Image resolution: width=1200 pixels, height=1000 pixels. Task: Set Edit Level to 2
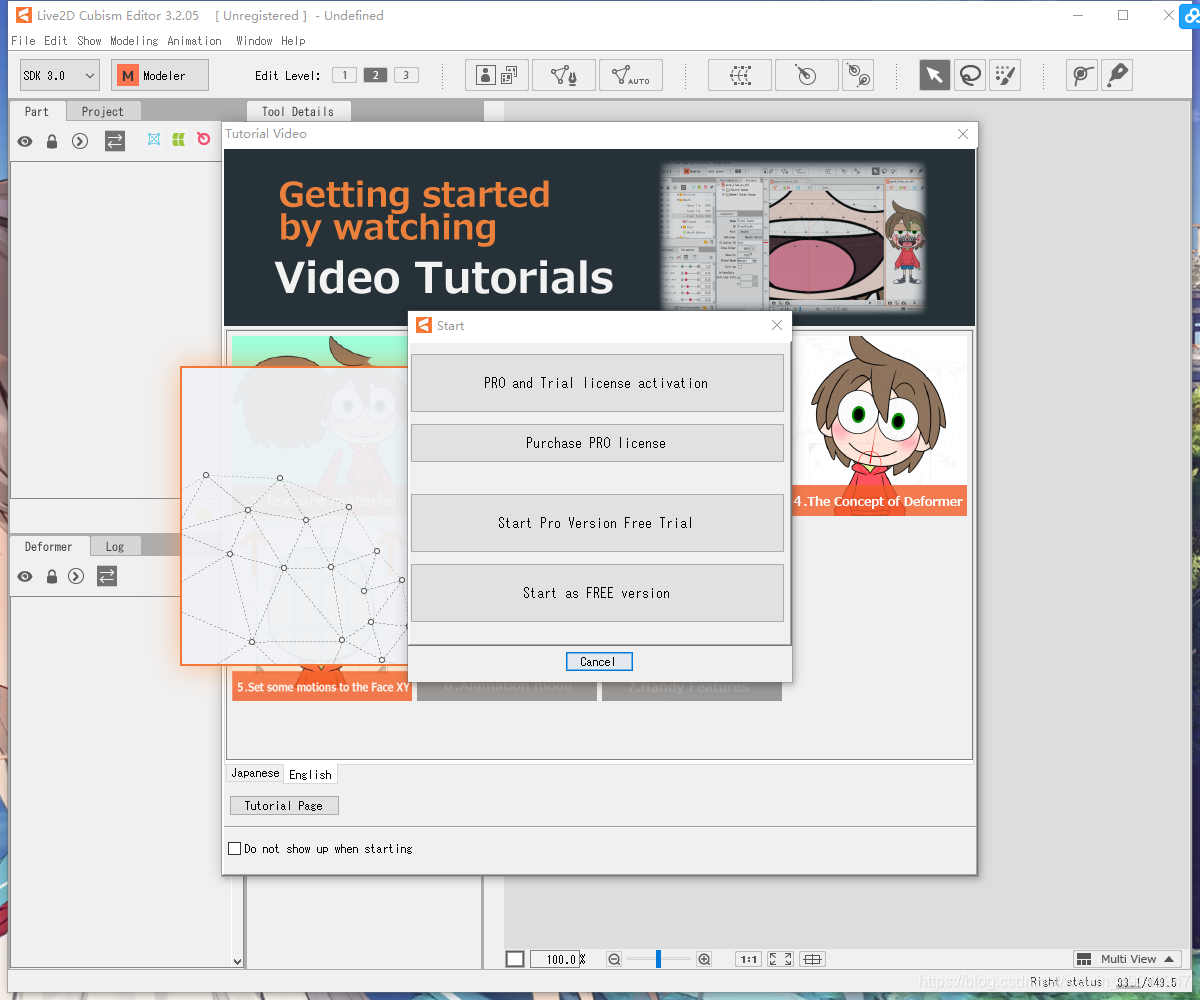375,75
